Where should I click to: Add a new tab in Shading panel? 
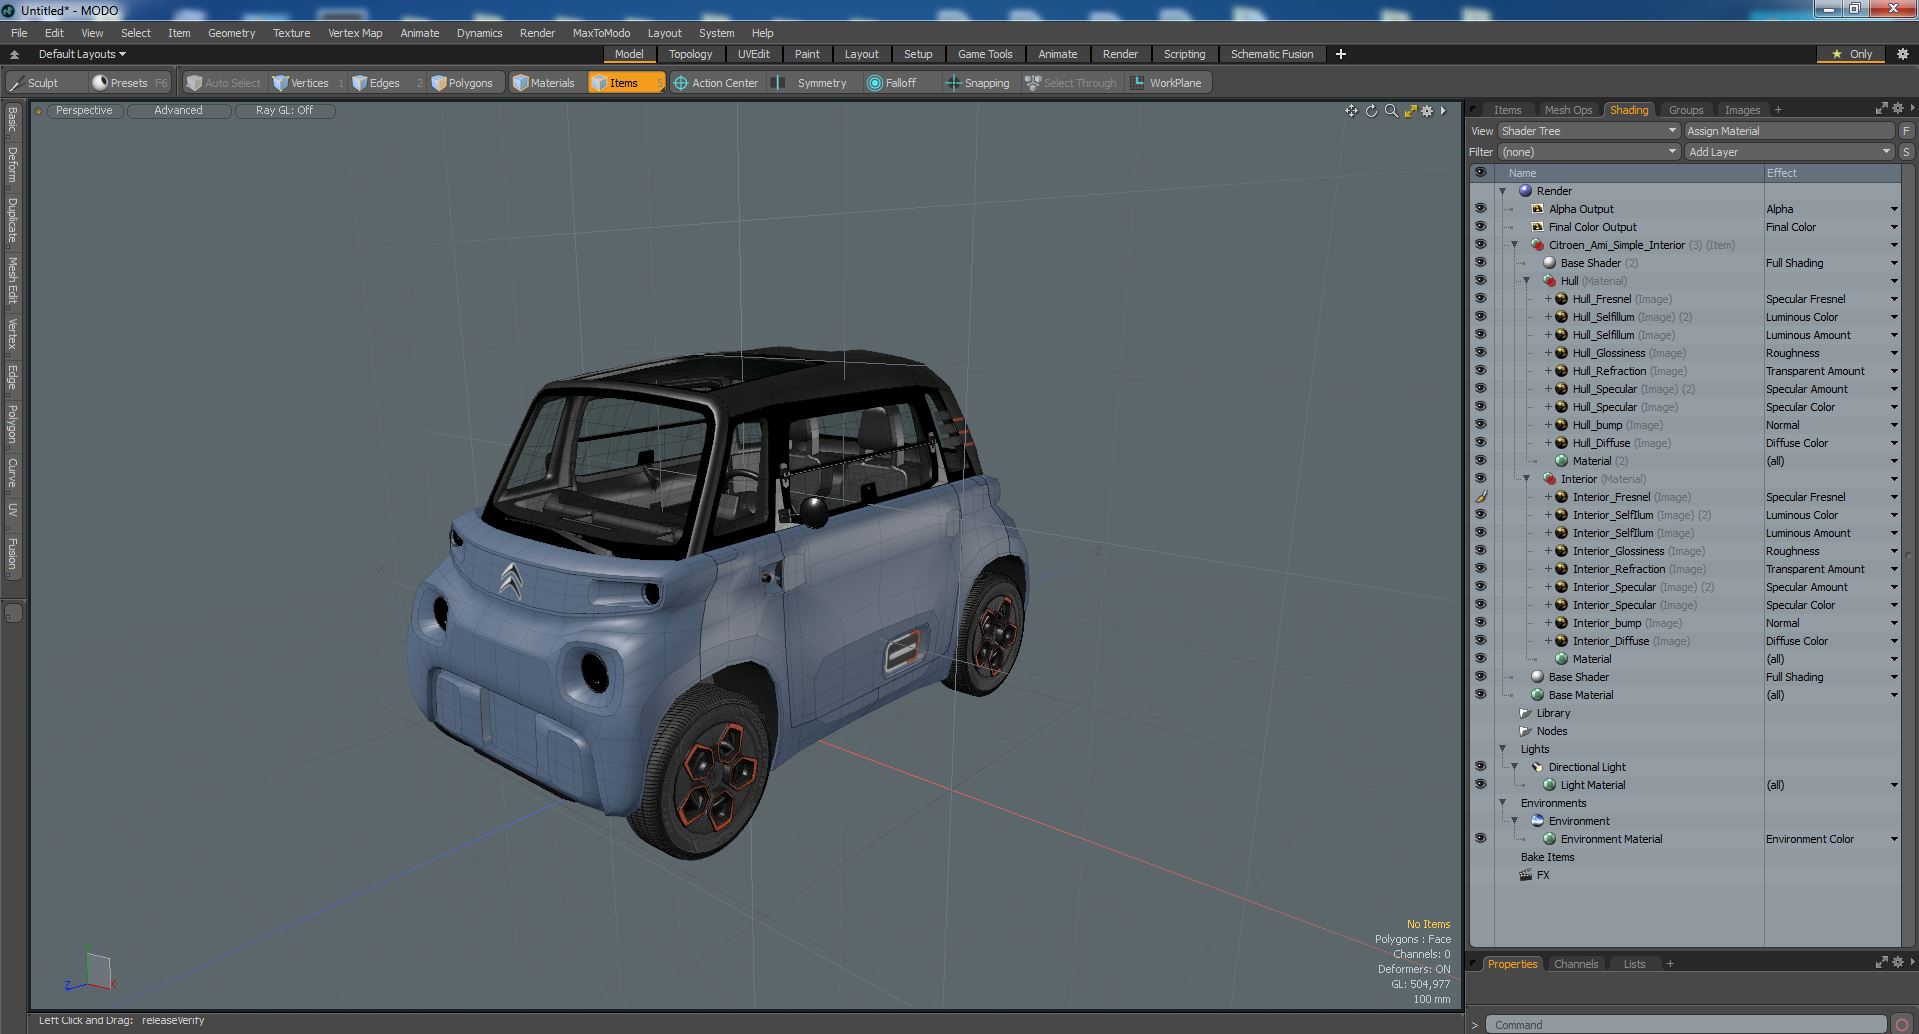1778,110
